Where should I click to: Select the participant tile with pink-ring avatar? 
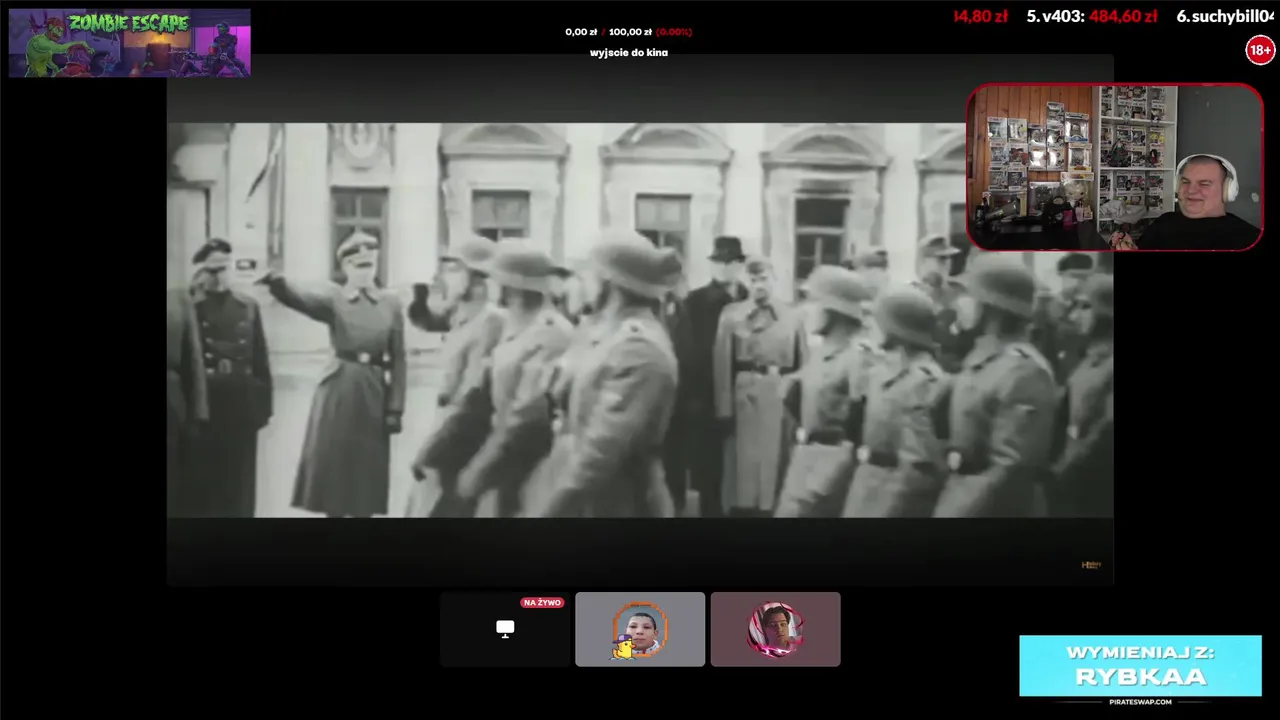(775, 629)
